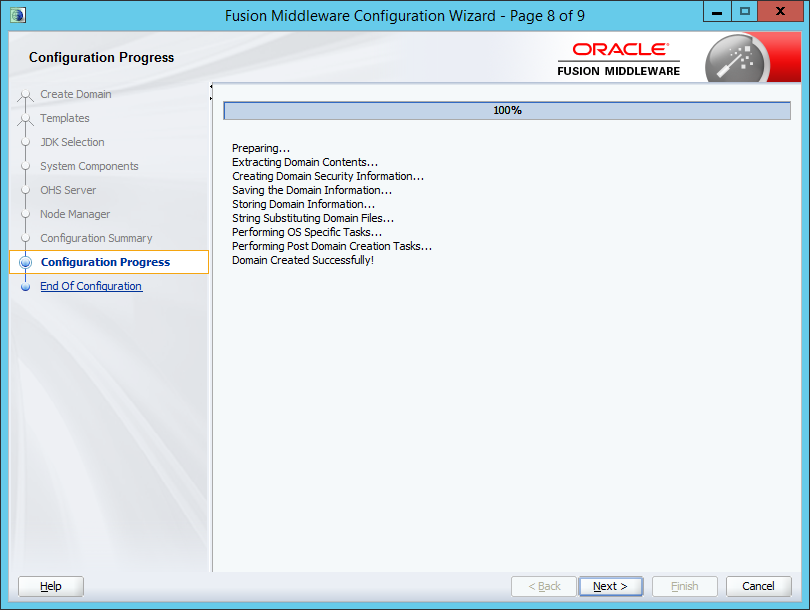
Task: Select the Configuration Summary step
Action: [x=96, y=238]
